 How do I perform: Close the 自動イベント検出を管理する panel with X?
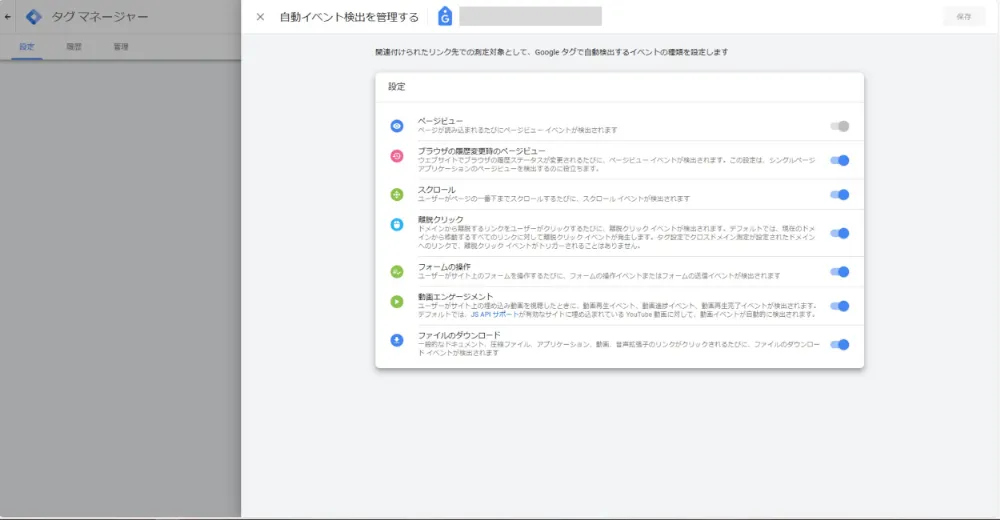click(x=260, y=17)
